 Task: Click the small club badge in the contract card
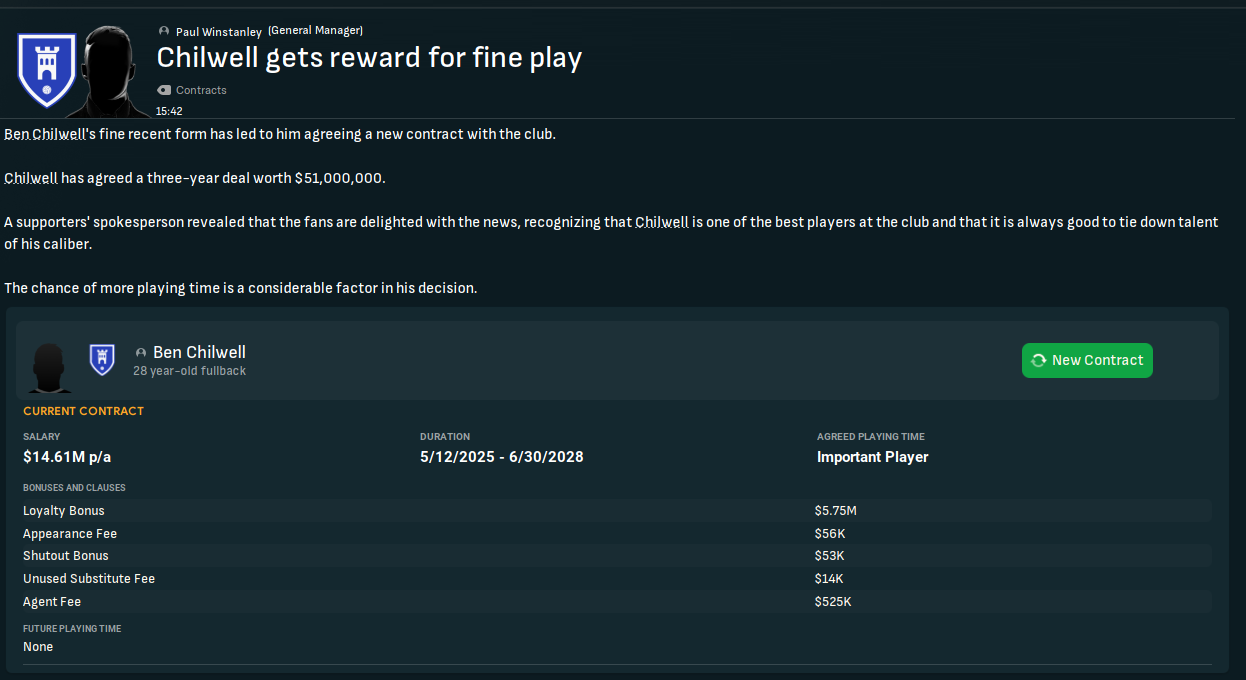[x=102, y=359]
